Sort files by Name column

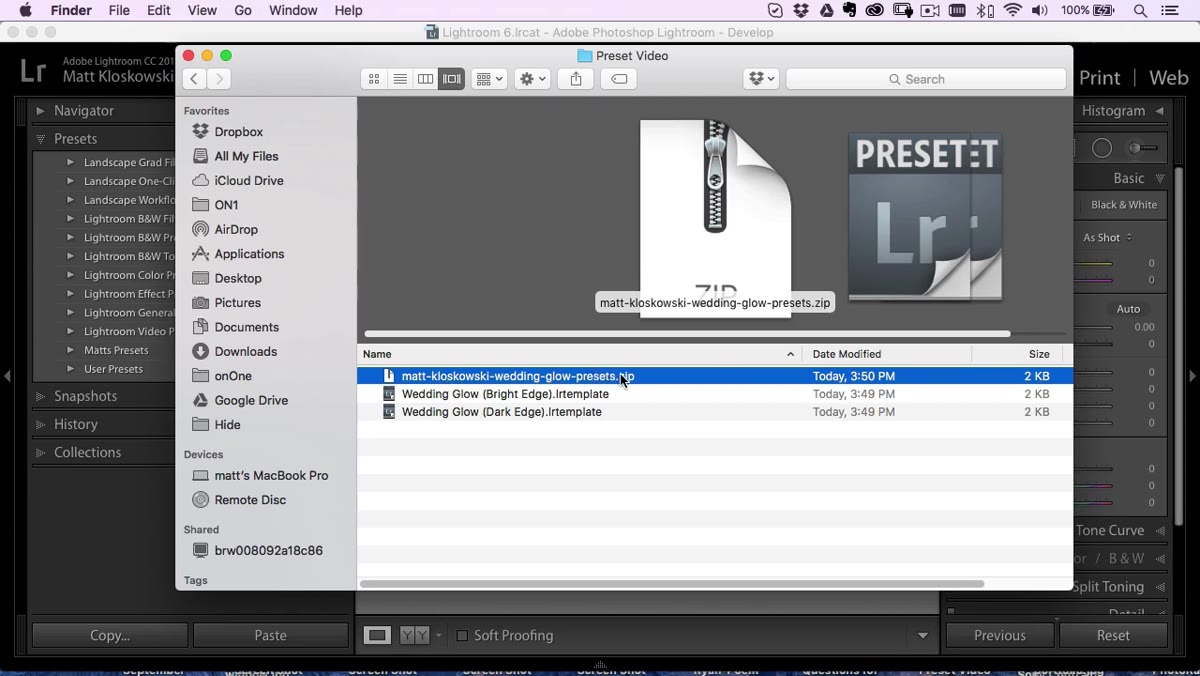579,354
